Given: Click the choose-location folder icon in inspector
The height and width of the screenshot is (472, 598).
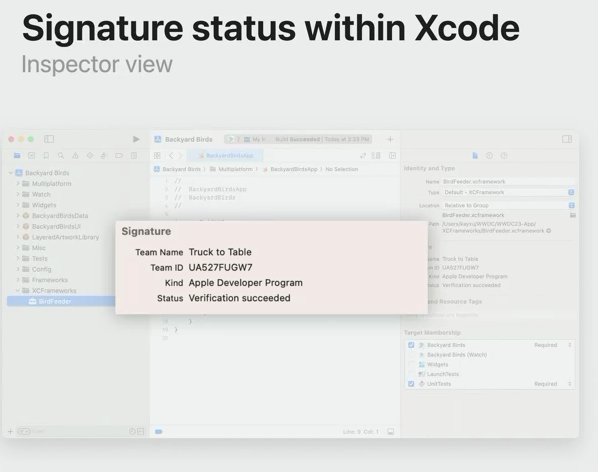Looking at the screenshot, I should [x=572, y=215].
